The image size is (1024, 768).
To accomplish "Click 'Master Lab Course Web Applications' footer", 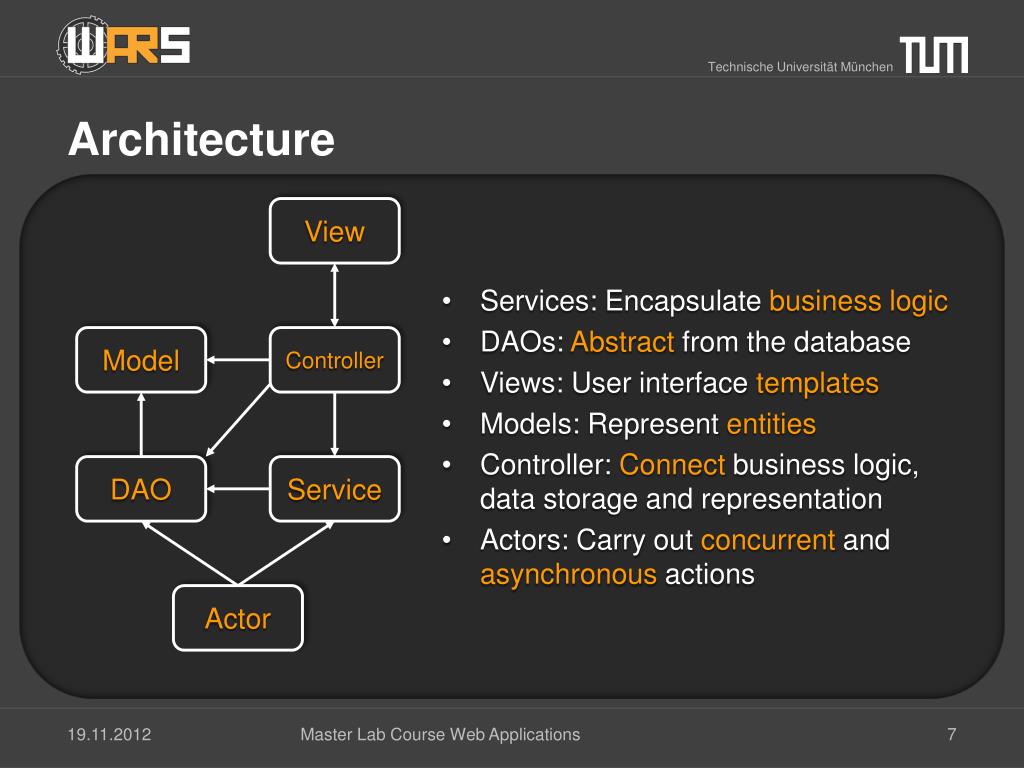I will pyautogui.click(x=440, y=734).
